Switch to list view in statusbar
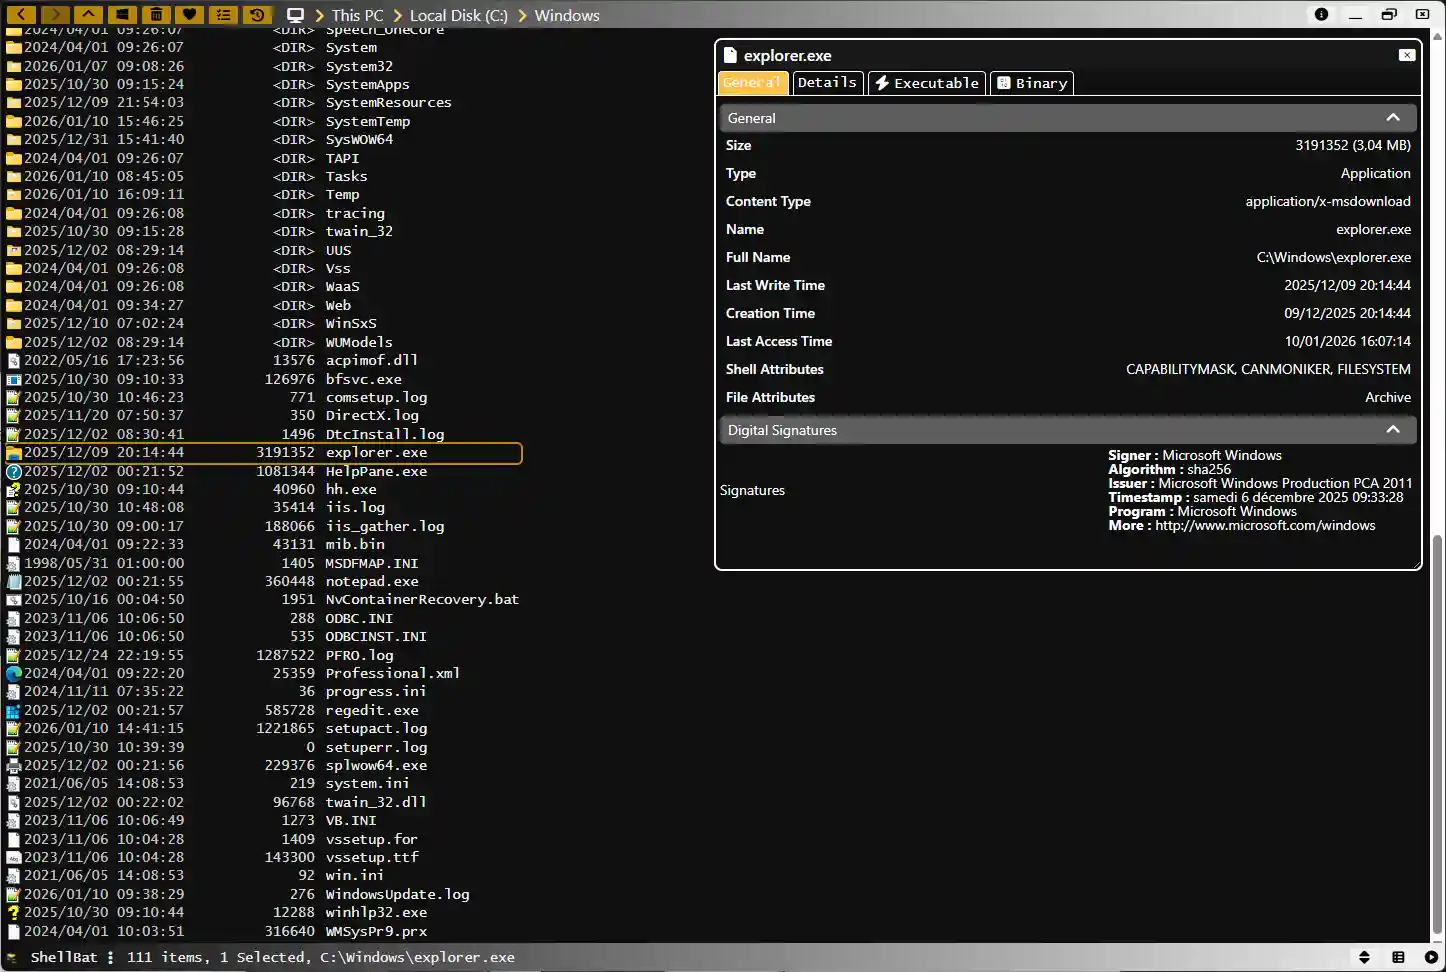Image resolution: width=1446 pixels, height=972 pixels. [1398, 957]
